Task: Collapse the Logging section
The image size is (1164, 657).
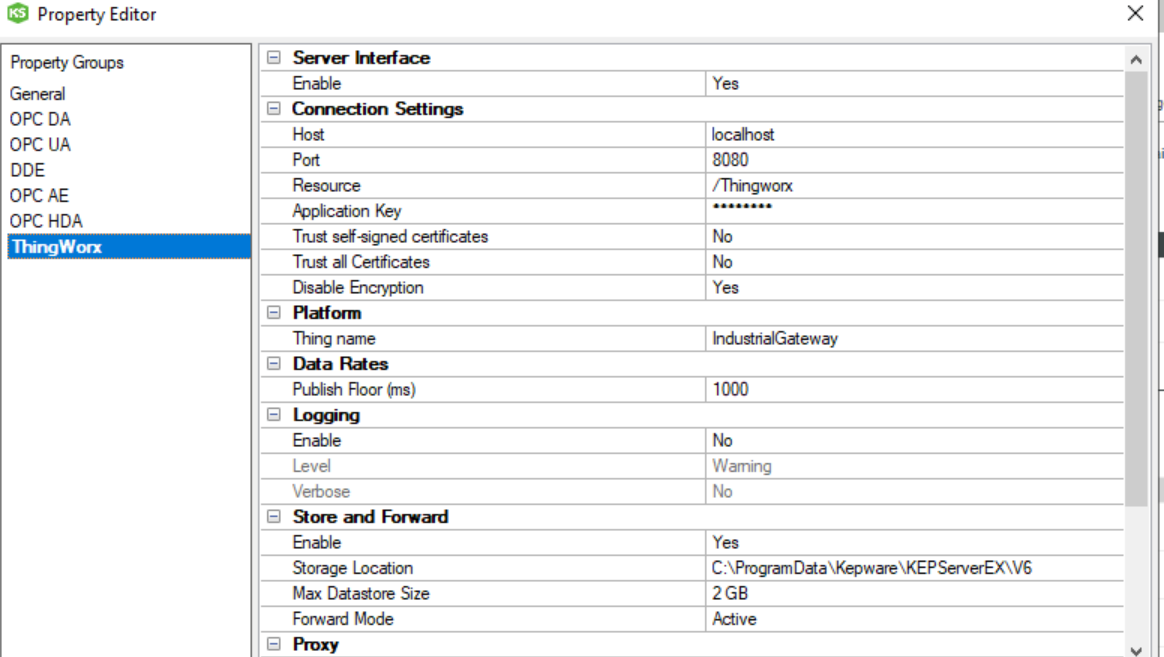Action: tap(273, 415)
